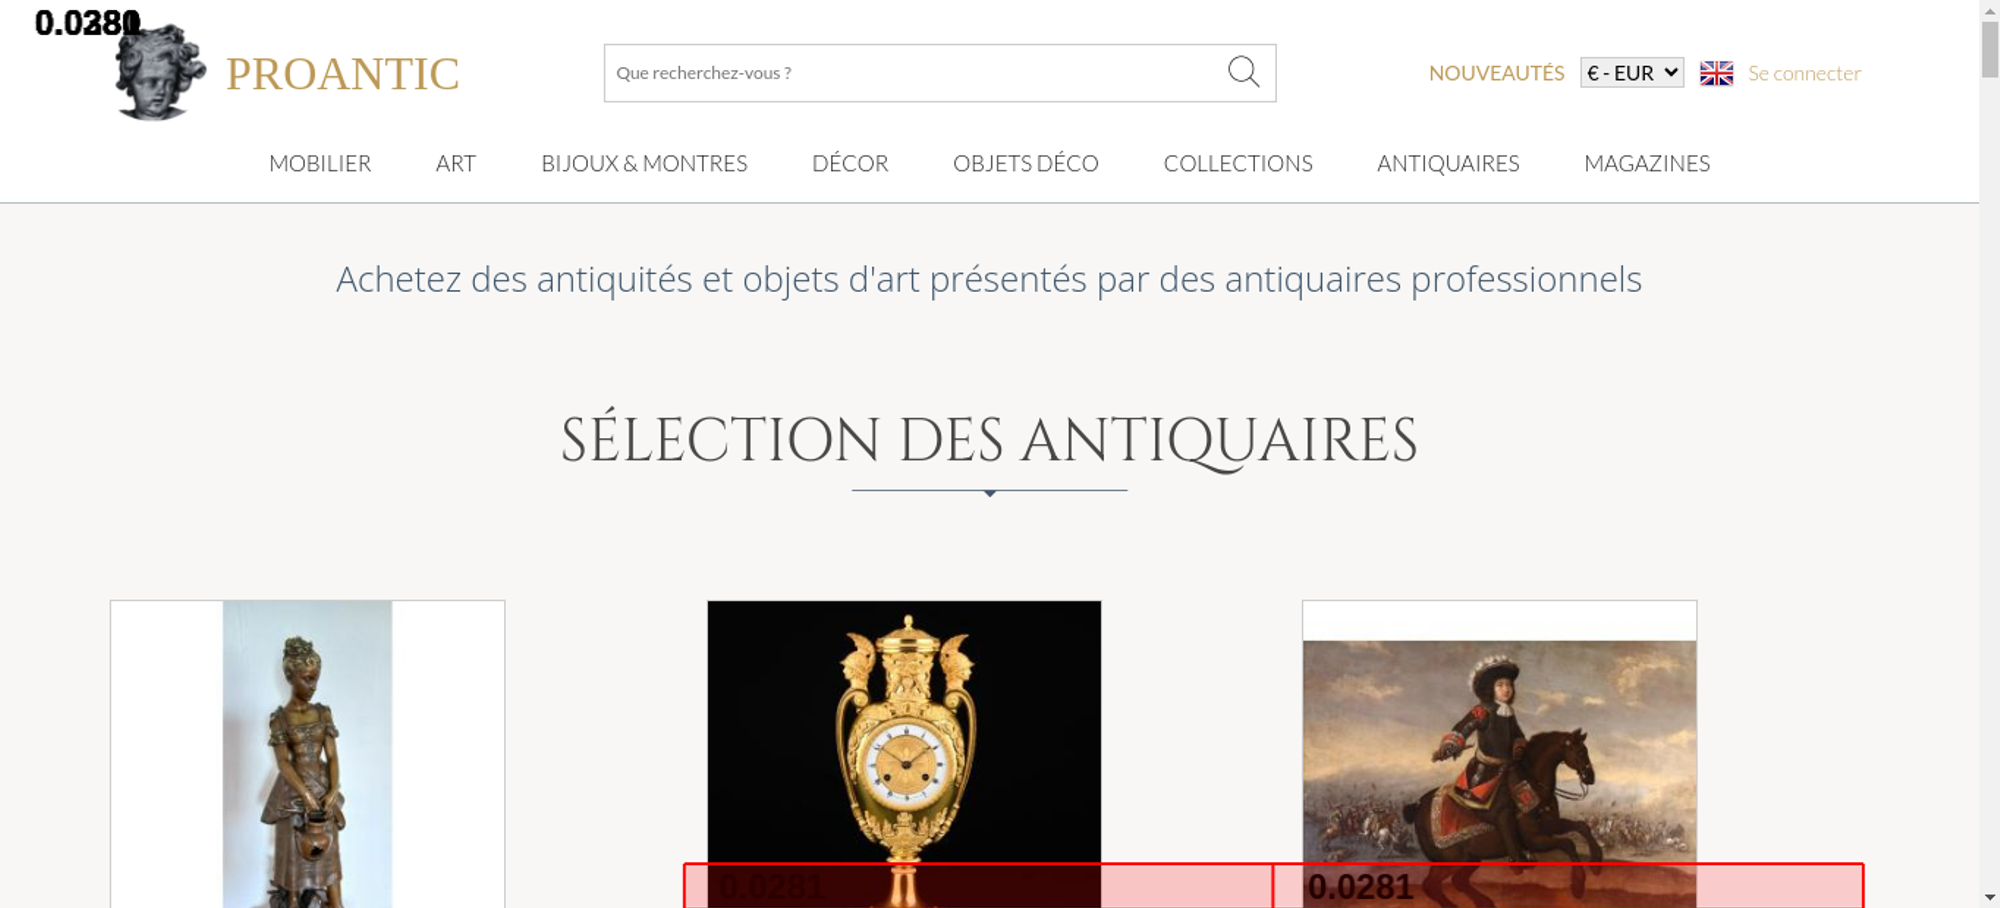Click the PROANTIC brand name text
Image resolution: width=2000 pixels, height=908 pixels.
click(342, 75)
